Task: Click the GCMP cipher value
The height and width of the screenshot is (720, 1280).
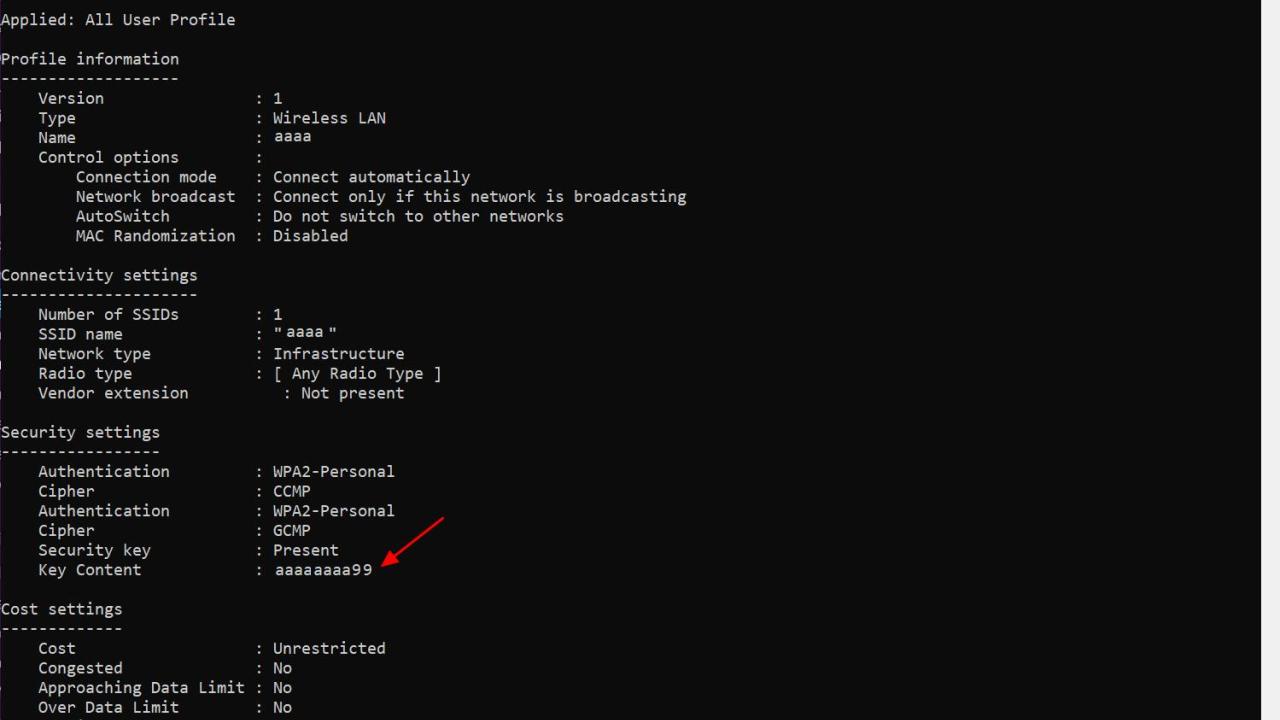Action: (x=292, y=531)
